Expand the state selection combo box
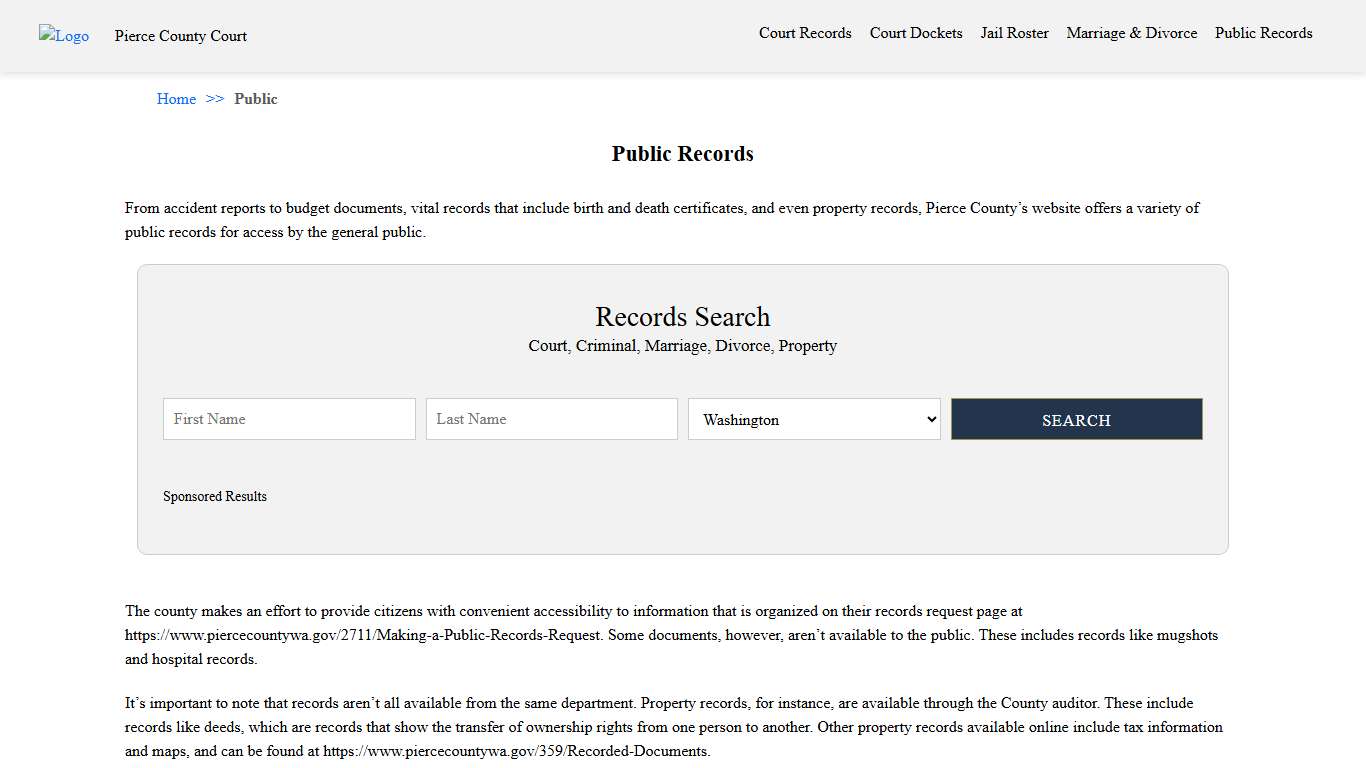This screenshot has width=1366, height=768. (813, 419)
